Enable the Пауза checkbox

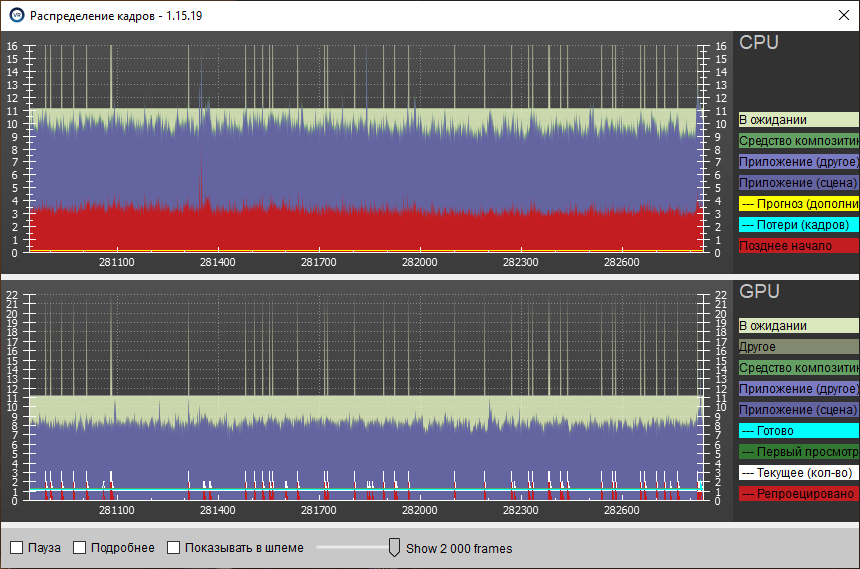click(17, 548)
